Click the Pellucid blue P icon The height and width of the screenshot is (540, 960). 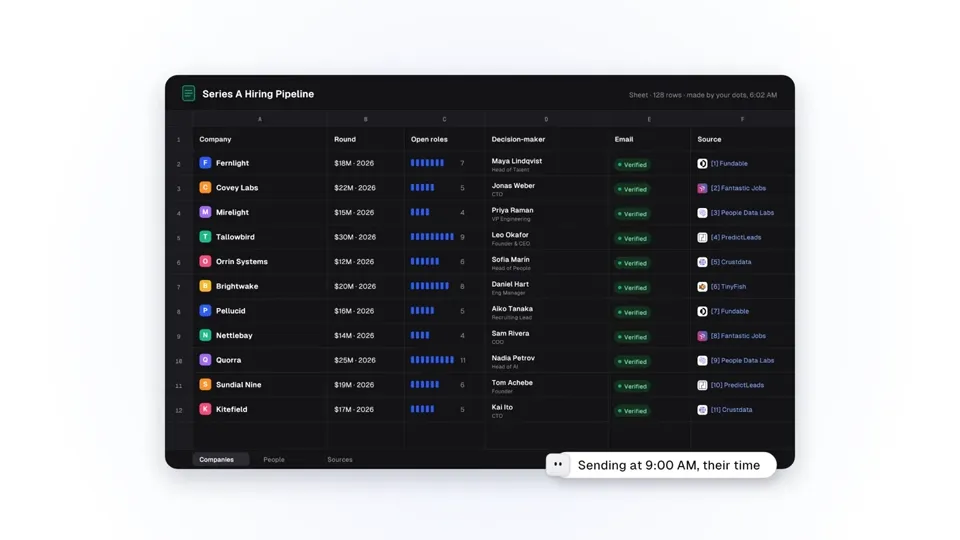click(x=205, y=310)
